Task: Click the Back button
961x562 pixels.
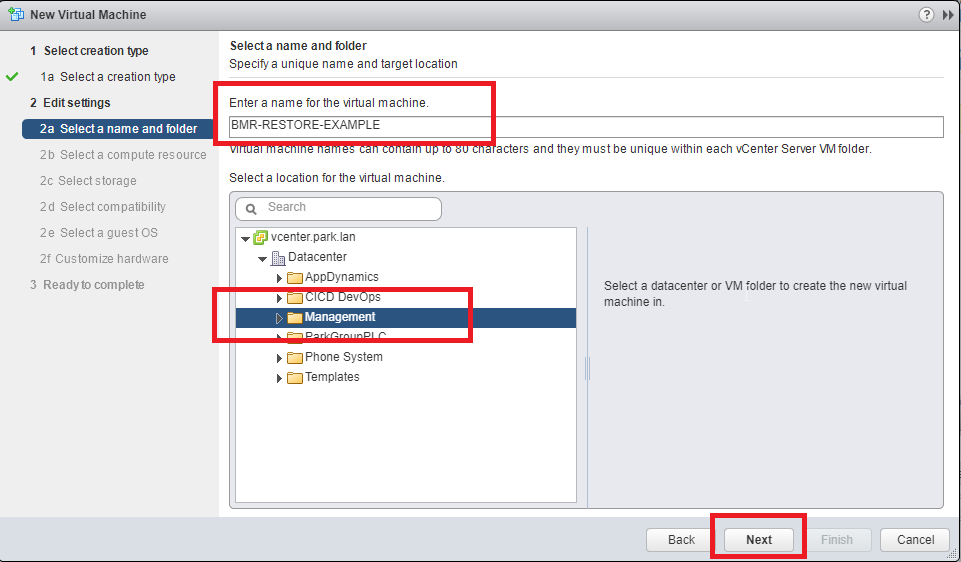Action: [681, 540]
